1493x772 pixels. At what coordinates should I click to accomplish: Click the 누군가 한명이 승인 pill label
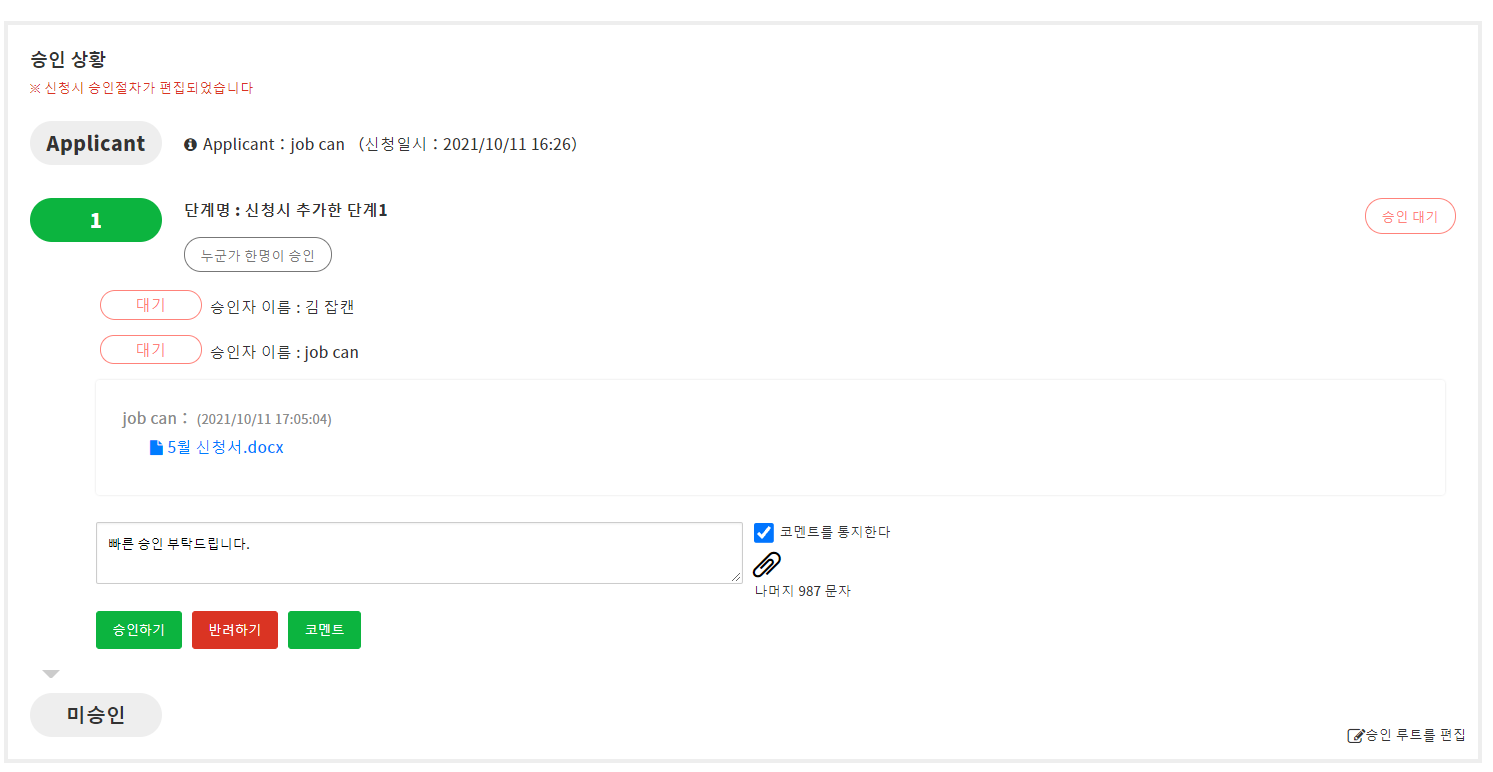[x=258, y=255]
